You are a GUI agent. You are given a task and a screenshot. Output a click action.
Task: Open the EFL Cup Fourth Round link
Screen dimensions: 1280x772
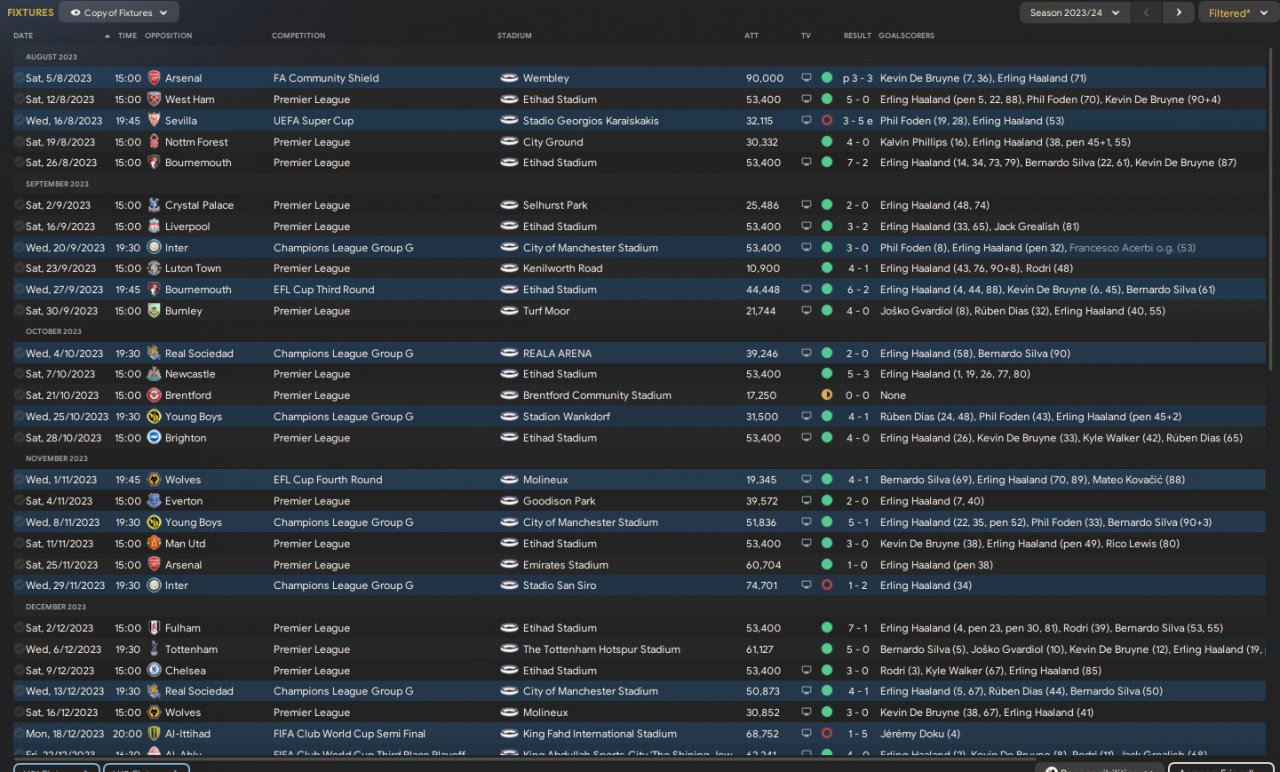coord(328,480)
